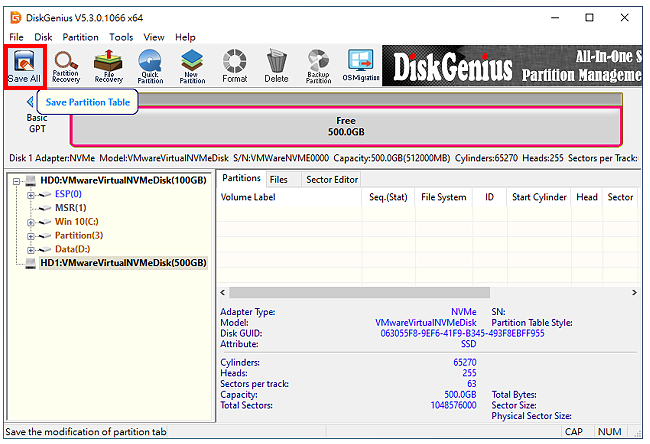Sort by Start Cylinder column header

click(539, 197)
